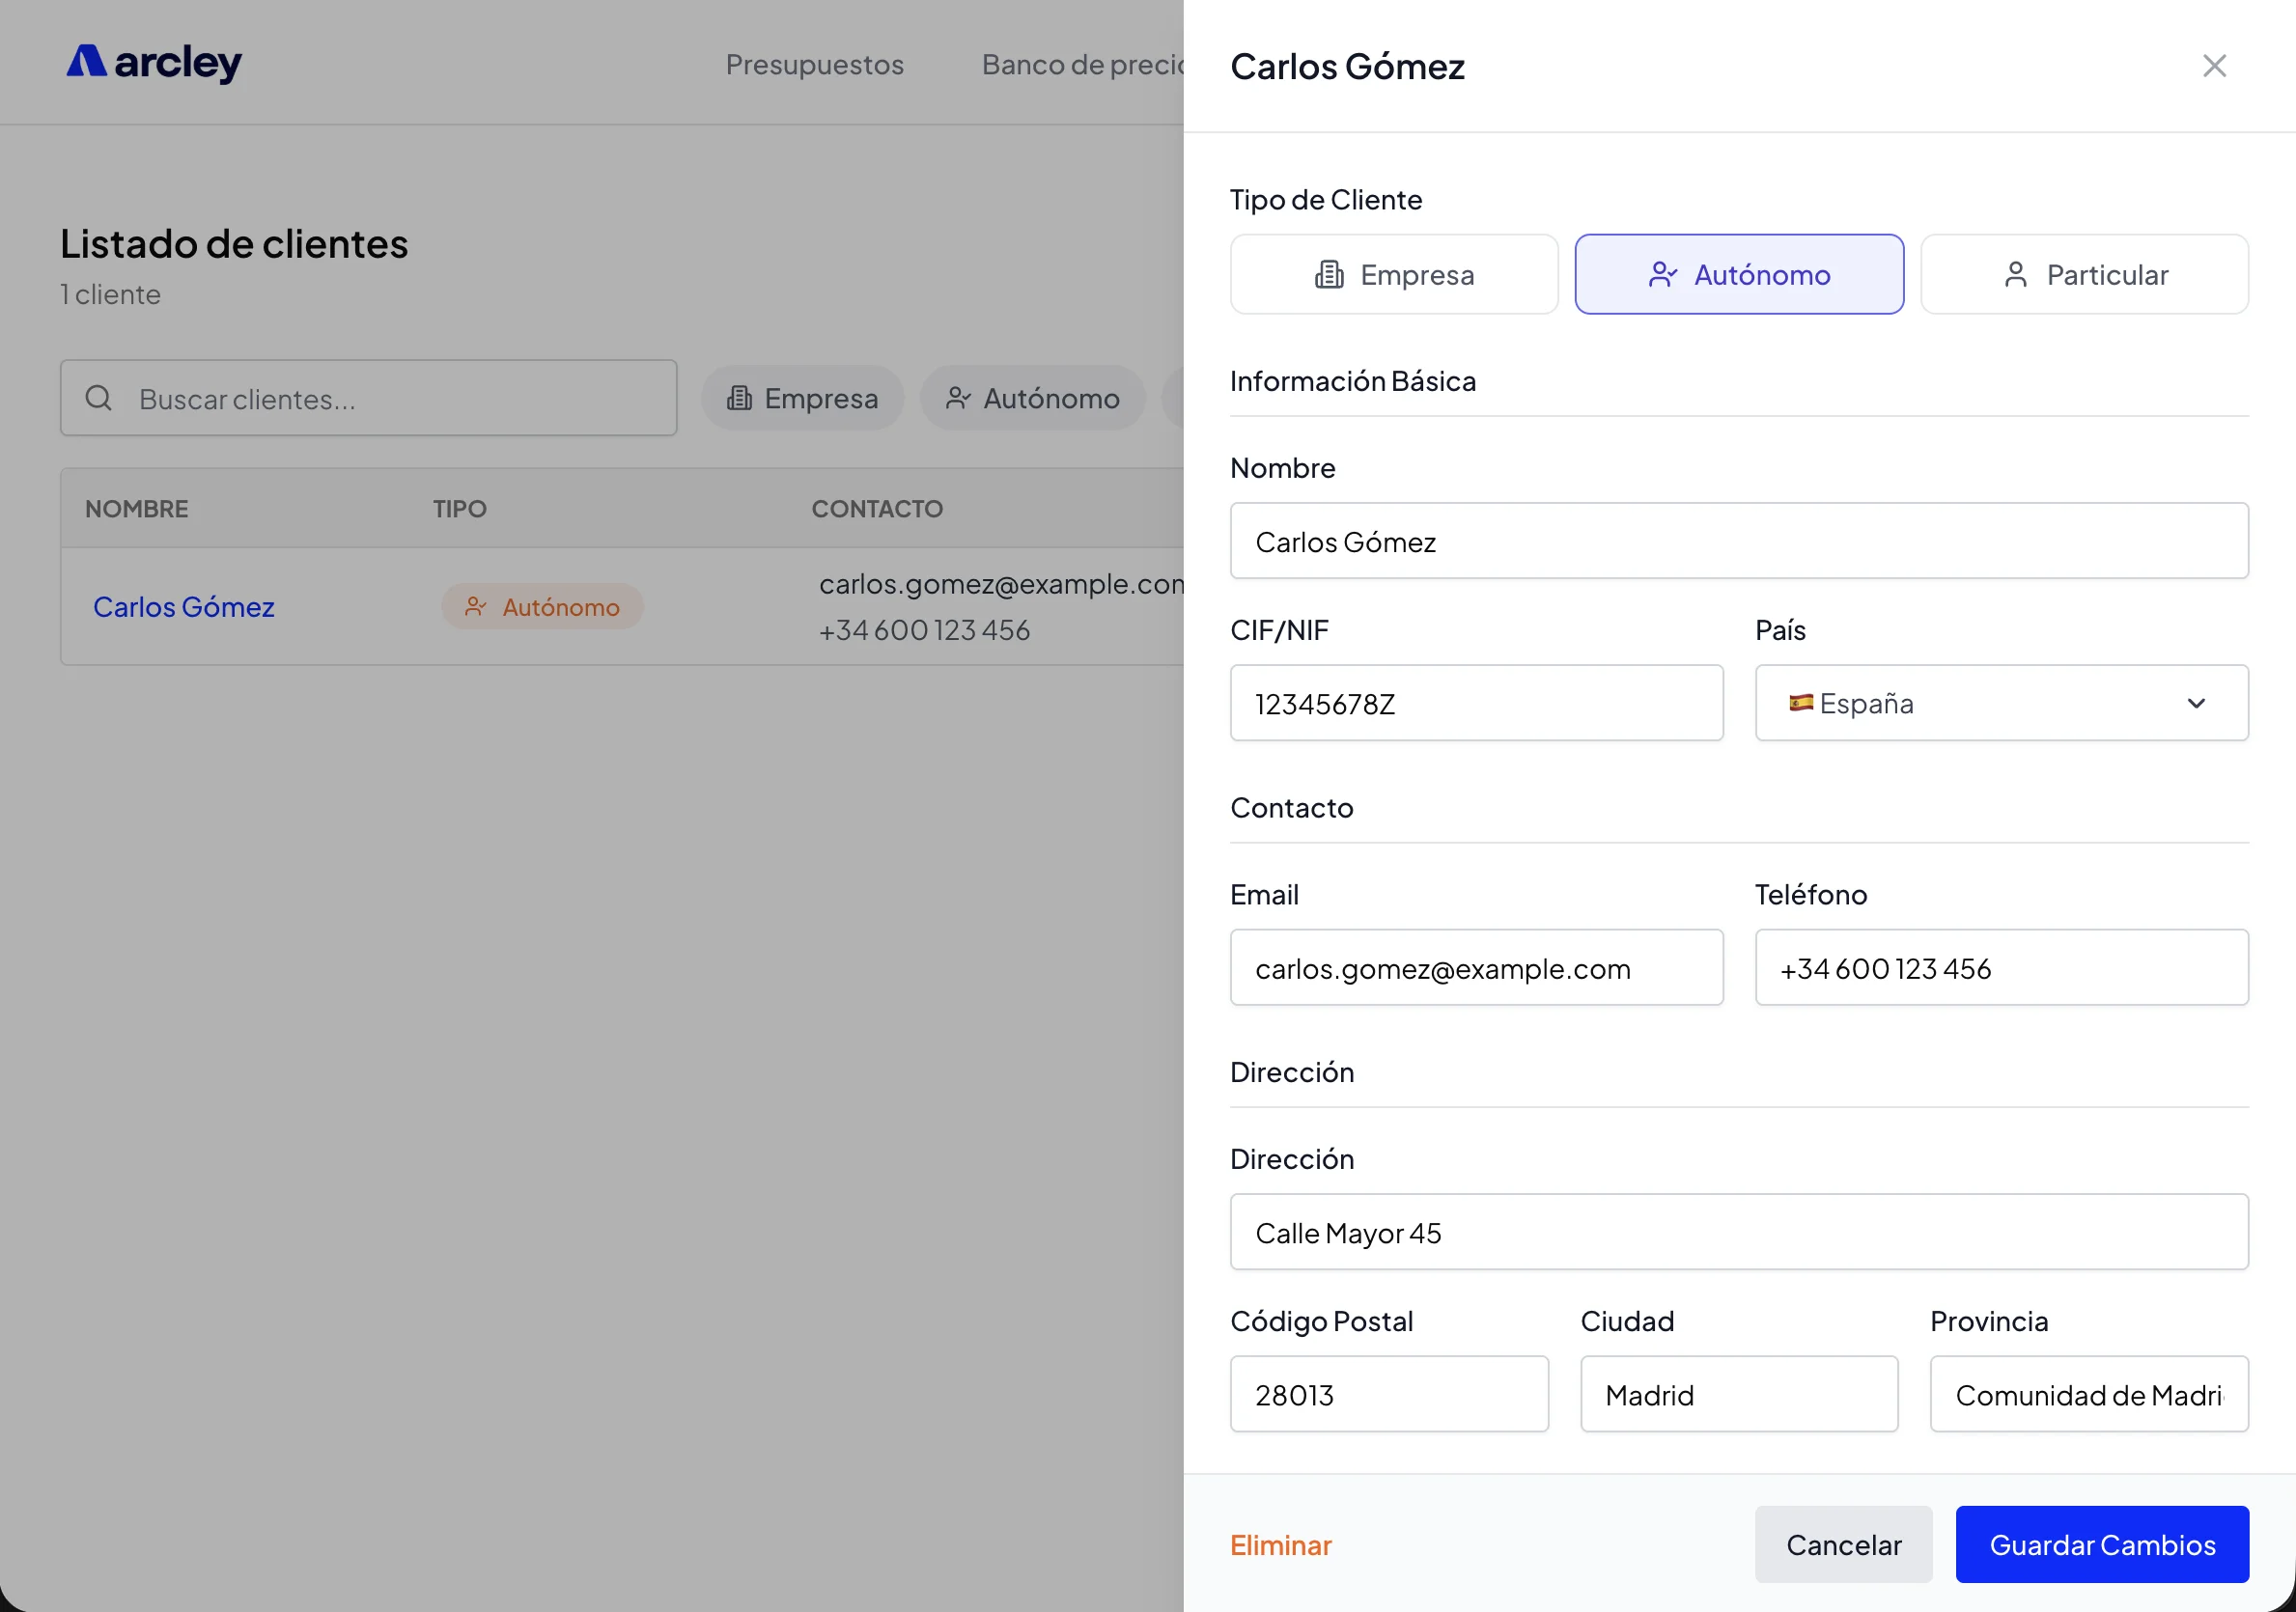The image size is (2296, 1612).
Task: Click the person icon on Particular option
Action: coord(2015,274)
